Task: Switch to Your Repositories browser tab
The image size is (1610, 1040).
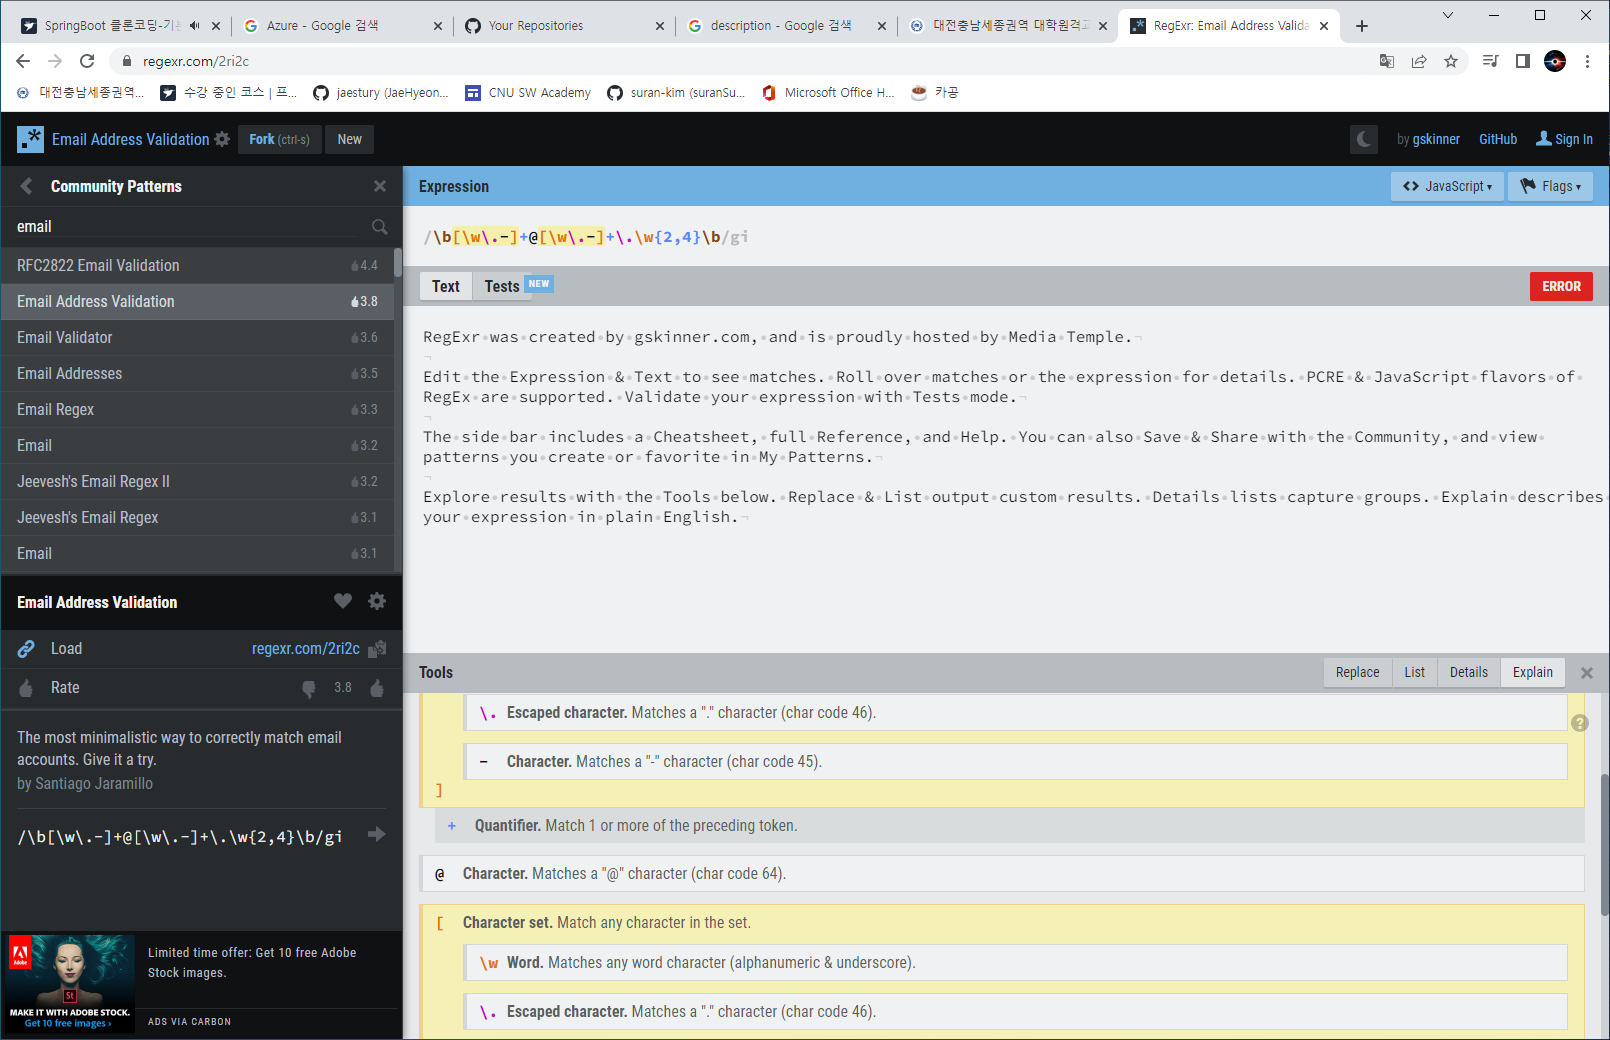Action: pyautogui.click(x=565, y=26)
